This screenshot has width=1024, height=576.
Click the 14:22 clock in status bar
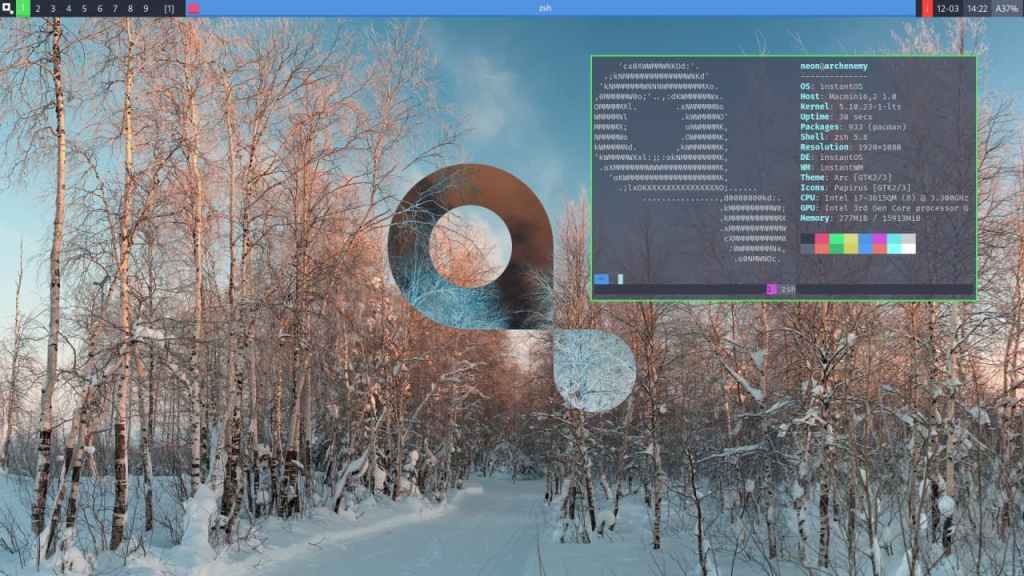[977, 8]
